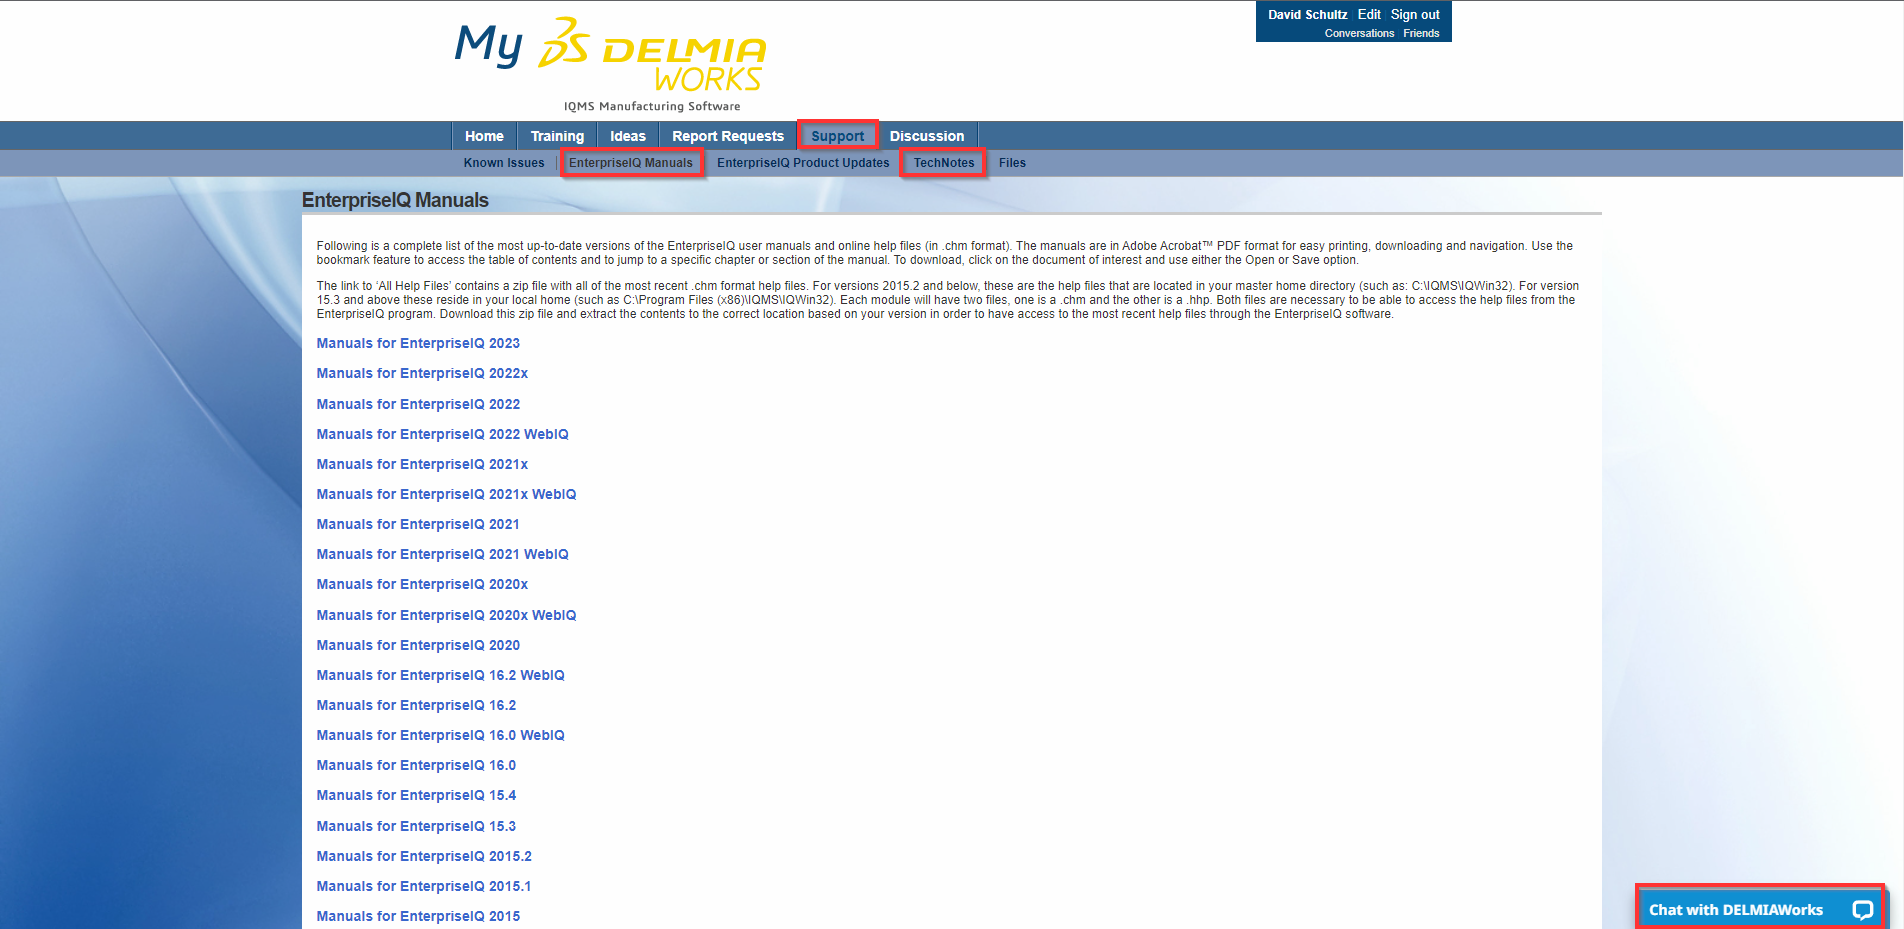Open the TechNotes submenu item
This screenshot has height=929, width=1904.
(944, 163)
